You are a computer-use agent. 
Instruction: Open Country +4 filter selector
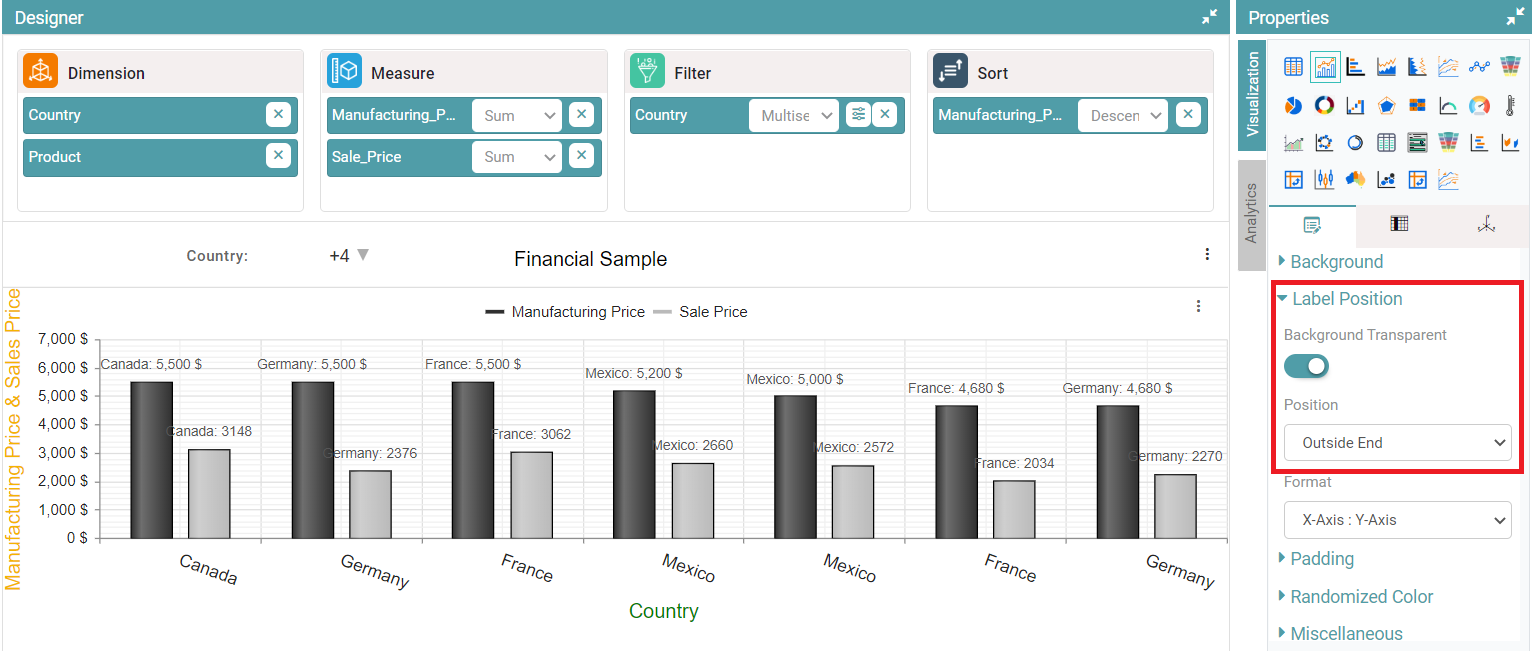[349, 256]
